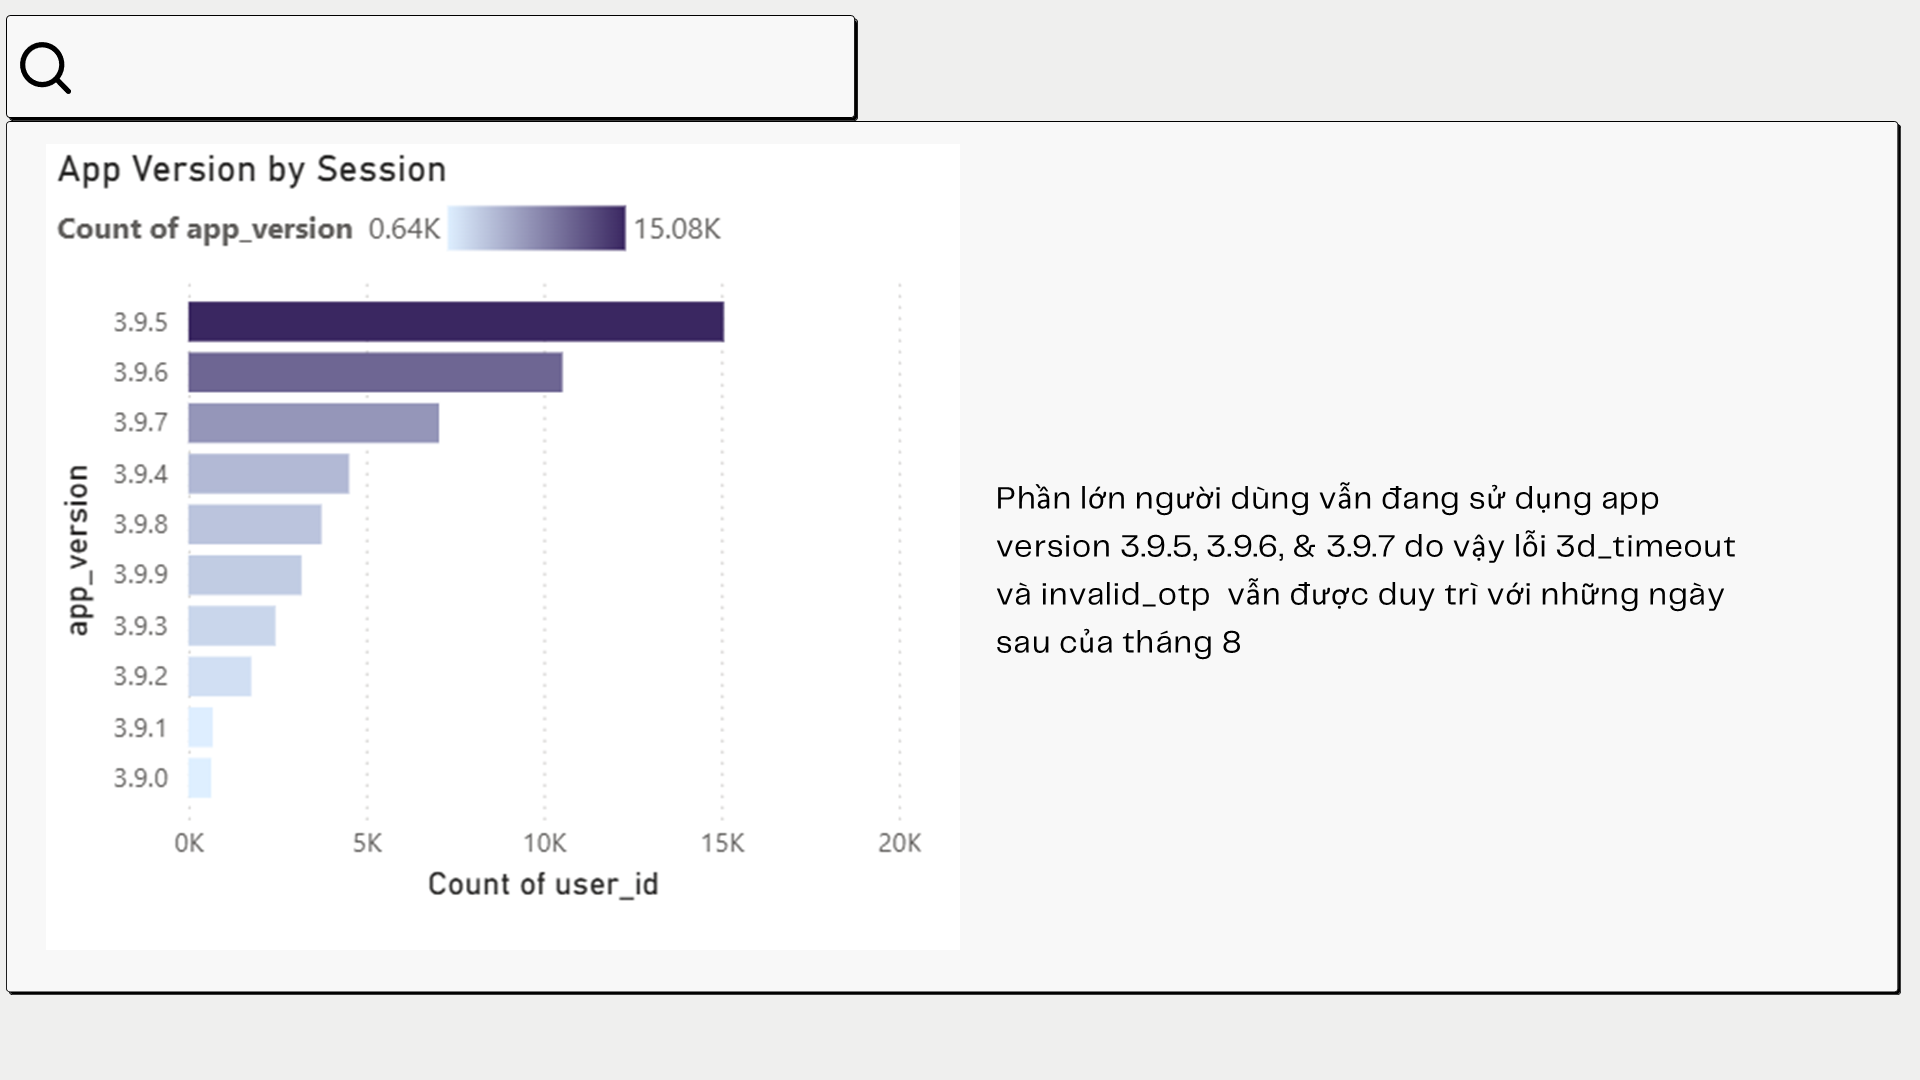Click the small 3.9.1 bar
Viewport: 1920px width, 1080px height.
point(201,728)
